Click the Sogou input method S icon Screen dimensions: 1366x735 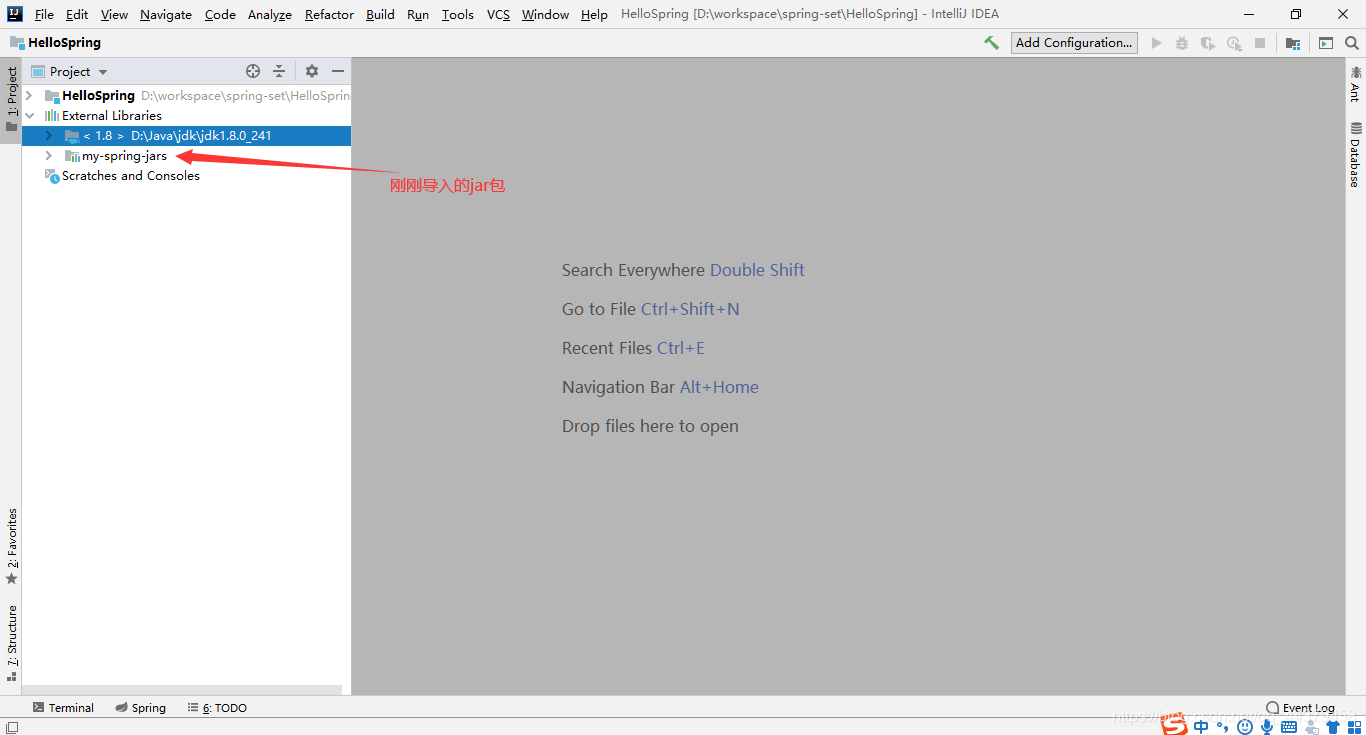[1174, 725]
